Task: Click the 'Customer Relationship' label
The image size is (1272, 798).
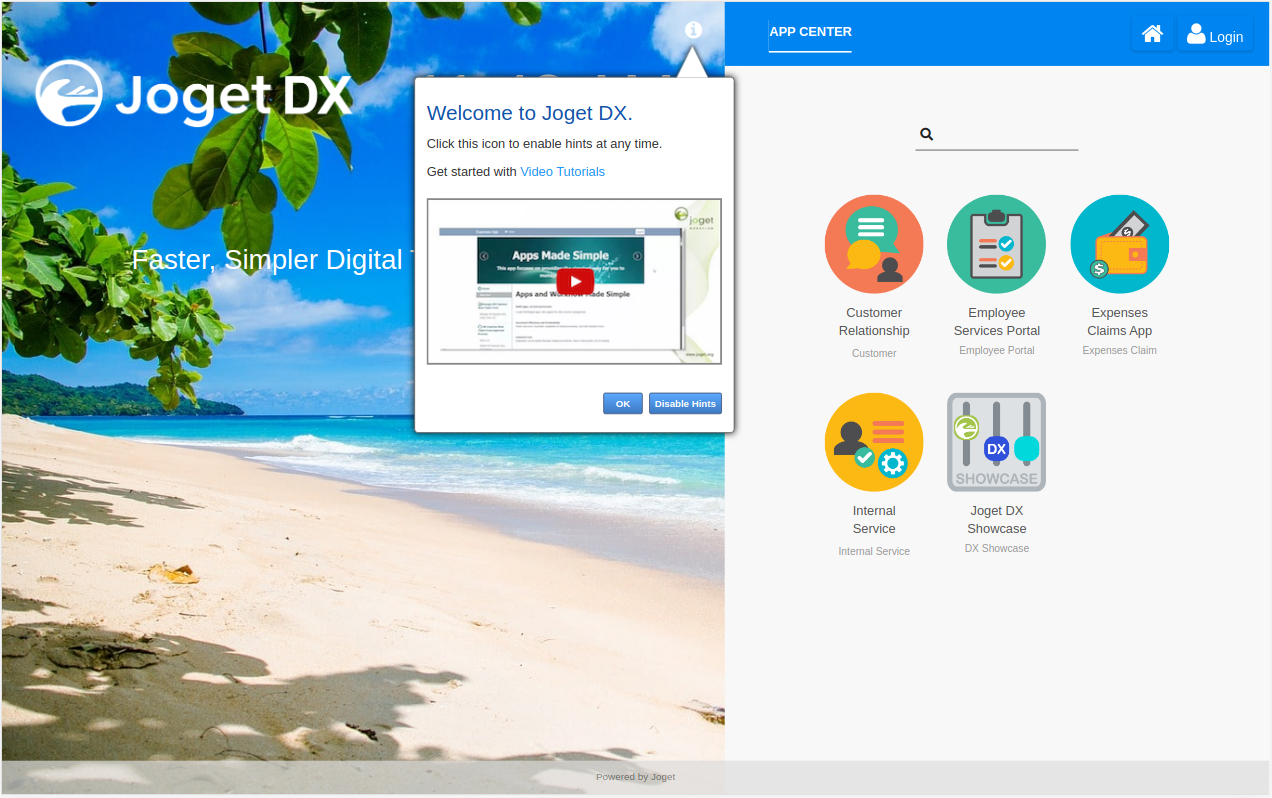Action: [x=874, y=322]
